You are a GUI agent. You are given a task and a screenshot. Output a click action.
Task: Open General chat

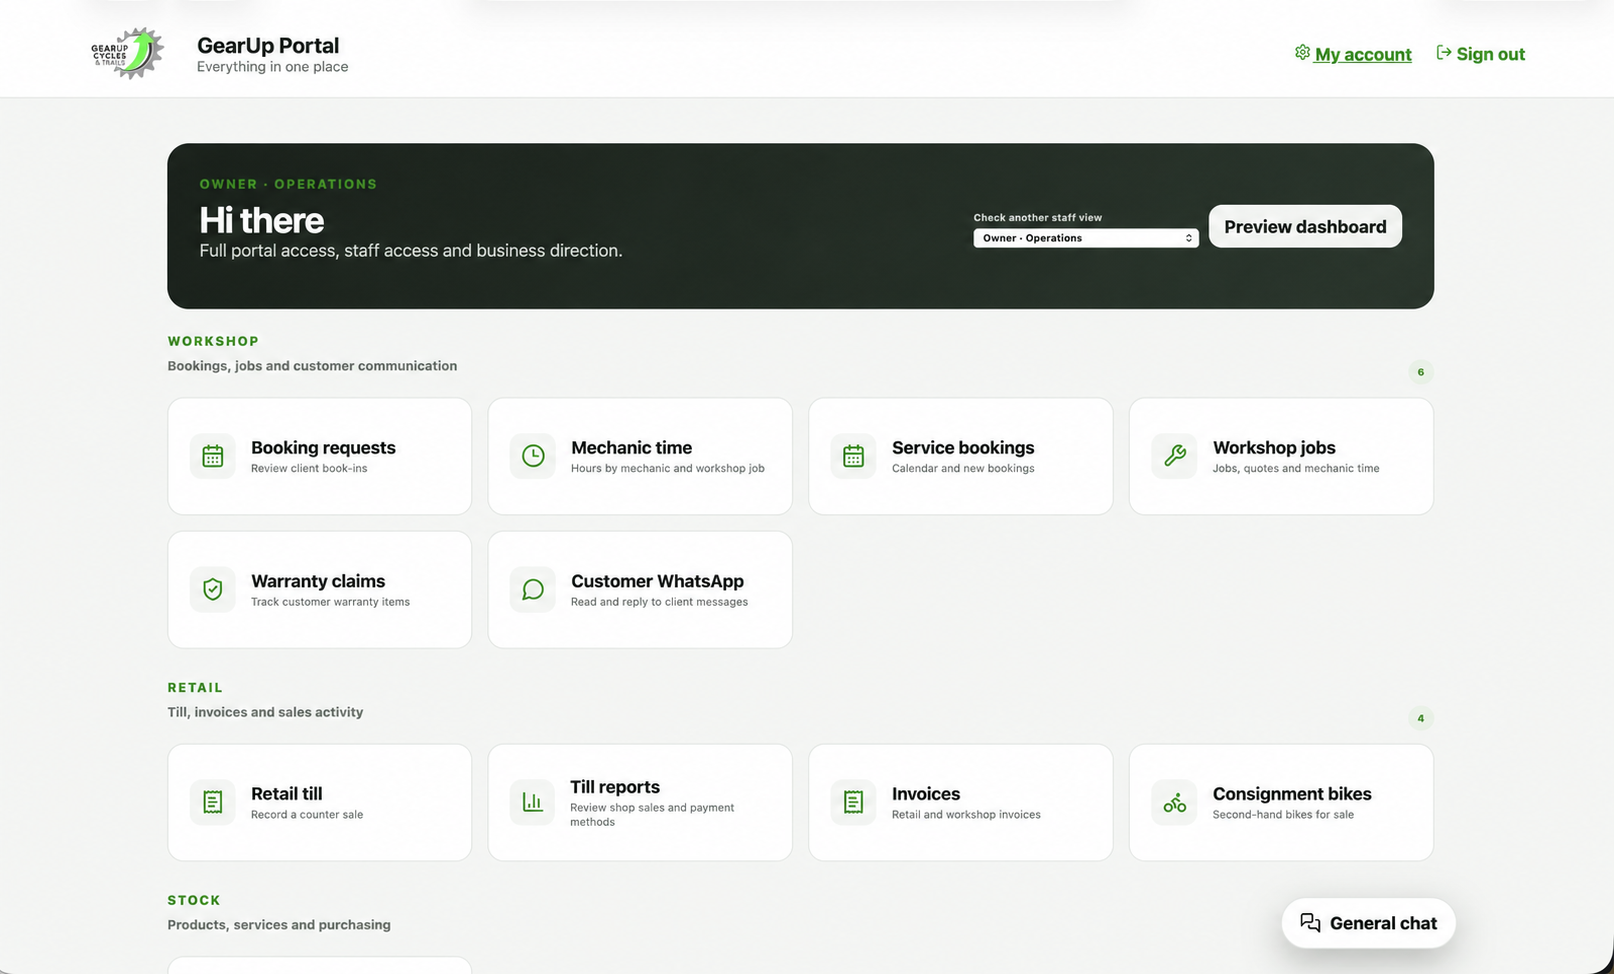click(x=1368, y=923)
